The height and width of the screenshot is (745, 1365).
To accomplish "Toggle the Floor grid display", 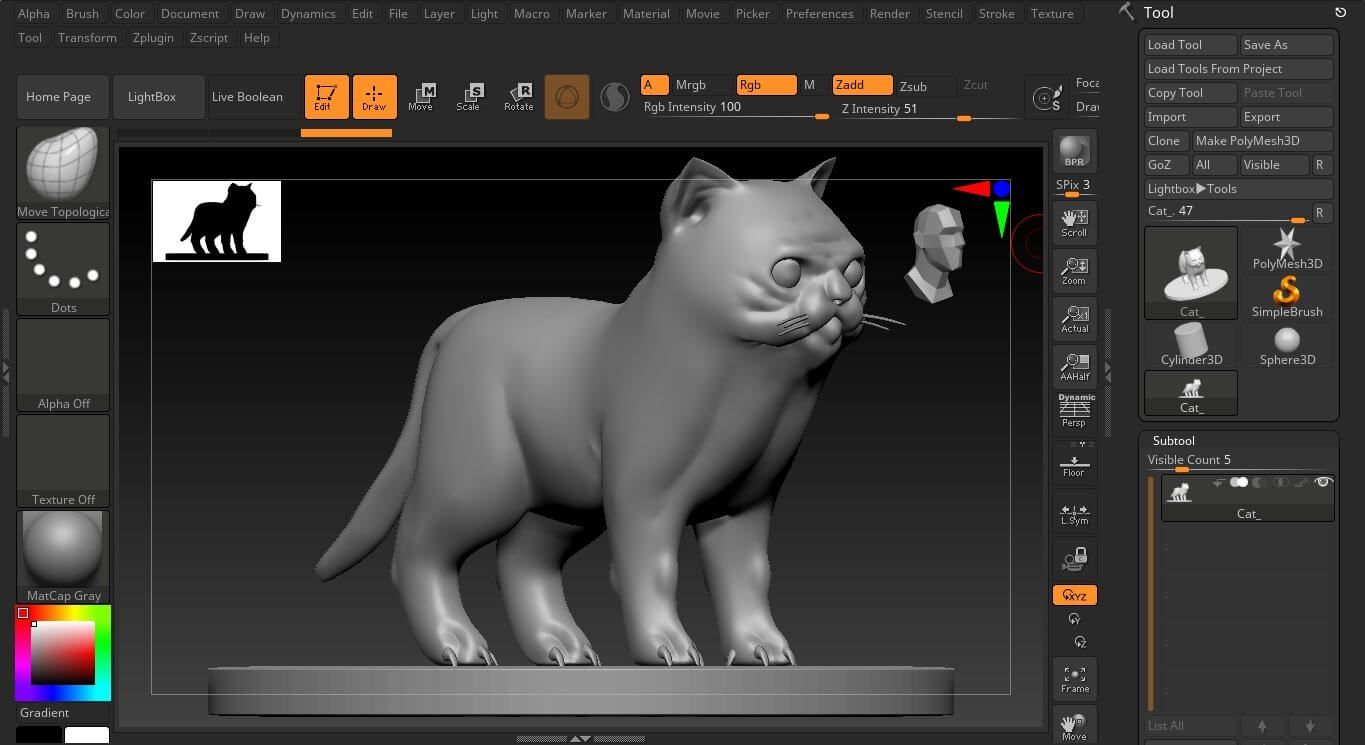I will (x=1074, y=463).
